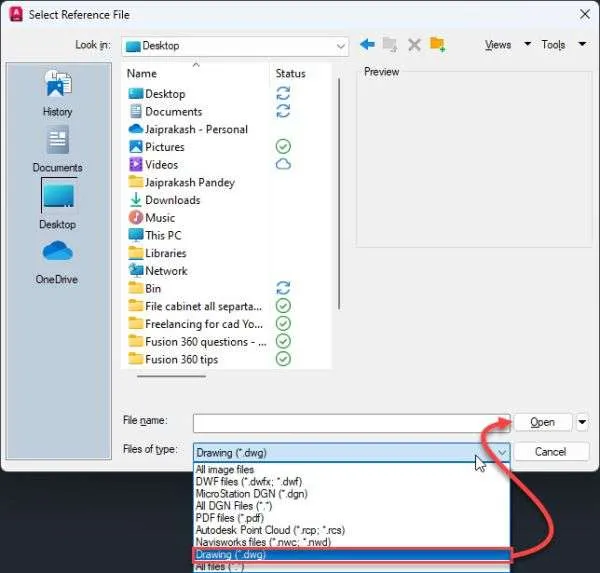This screenshot has height=573, width=600.
Task: Select Documents in the places sidebar
Action: tap(57, 150)
